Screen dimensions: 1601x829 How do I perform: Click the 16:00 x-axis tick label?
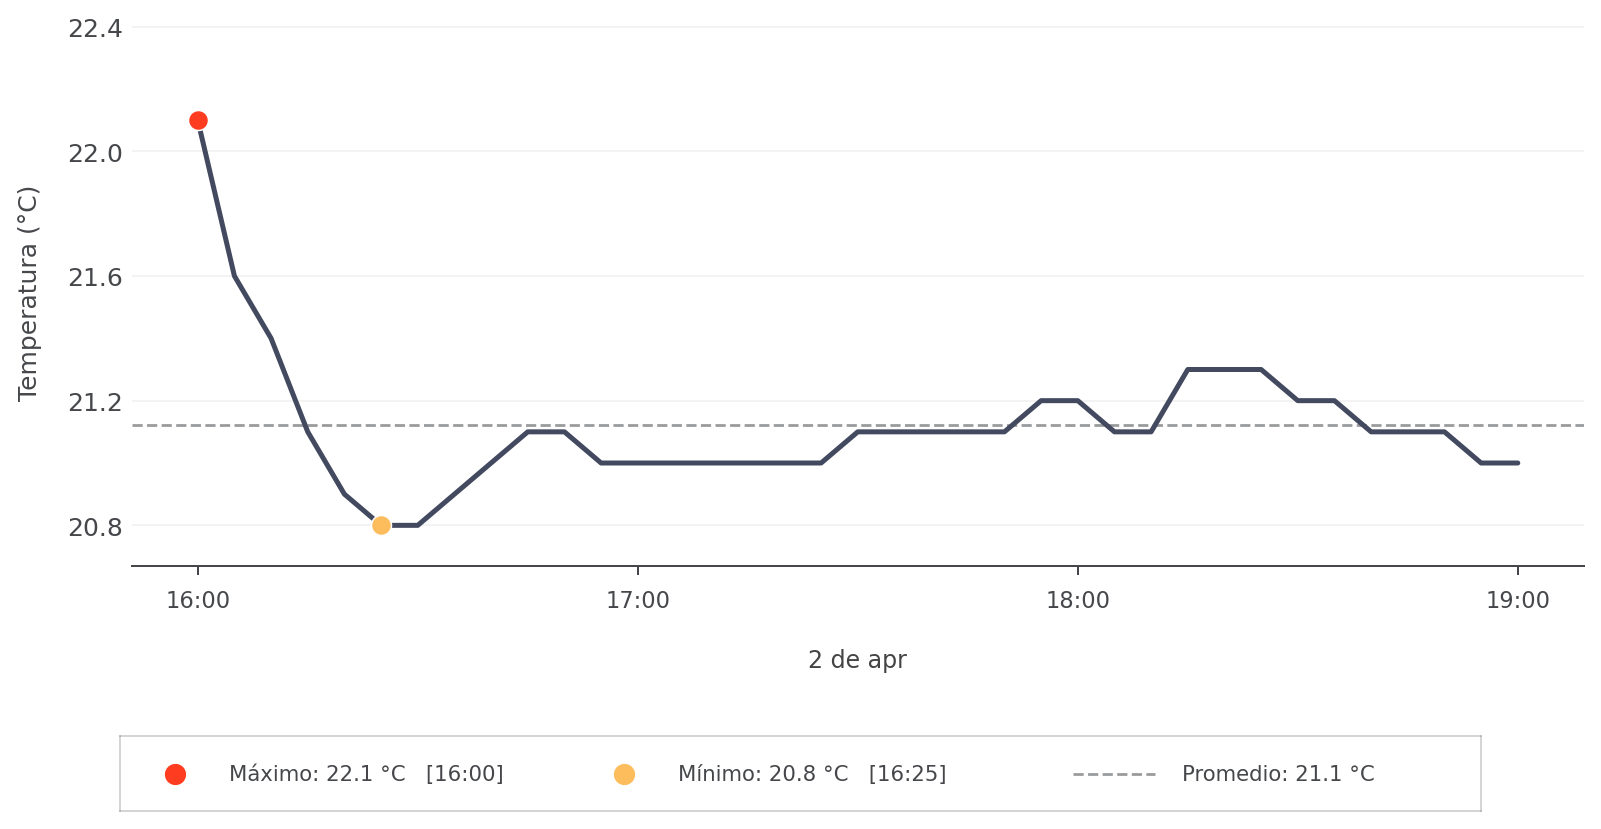(198, 601)
